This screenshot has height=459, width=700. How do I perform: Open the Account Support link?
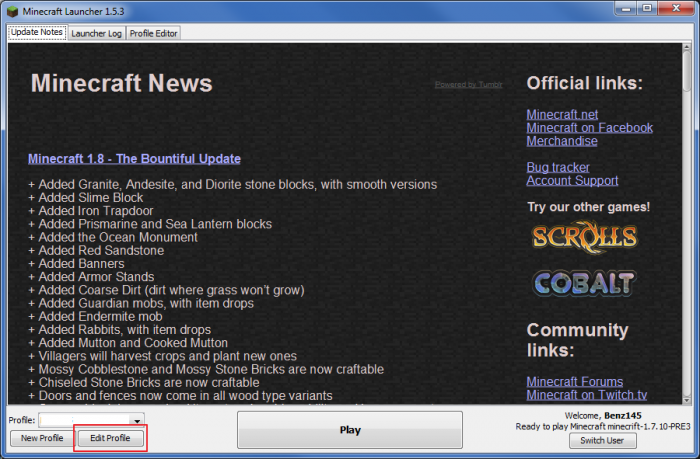pyautogui.click(x=572, y=181)
